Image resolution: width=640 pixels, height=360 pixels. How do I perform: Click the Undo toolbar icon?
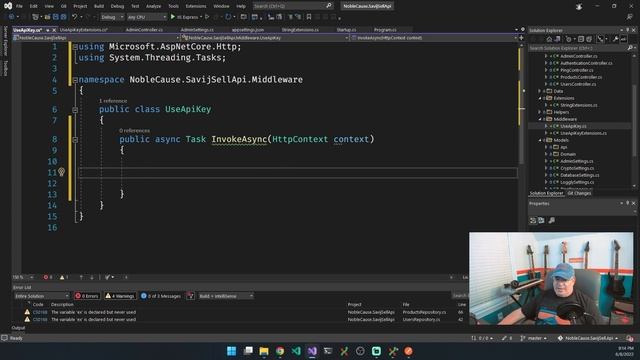coord(74,17)
